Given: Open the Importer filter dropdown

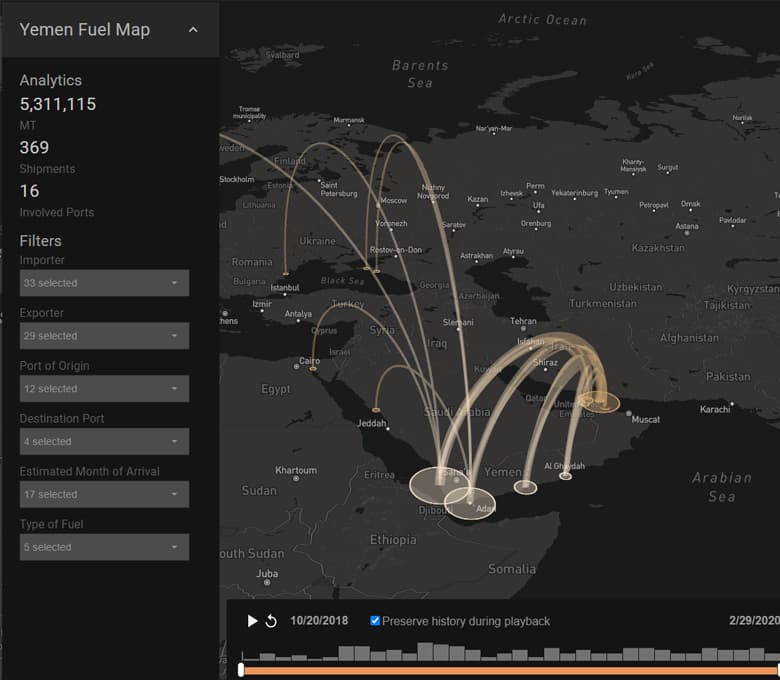Looking at the screenshot, I should pos(104,283).
